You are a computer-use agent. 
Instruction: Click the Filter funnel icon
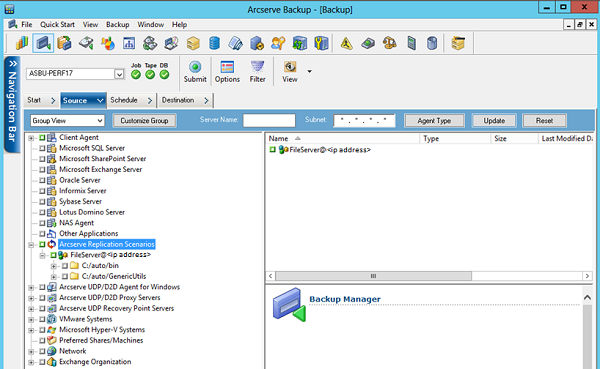(x=258, y=72)
